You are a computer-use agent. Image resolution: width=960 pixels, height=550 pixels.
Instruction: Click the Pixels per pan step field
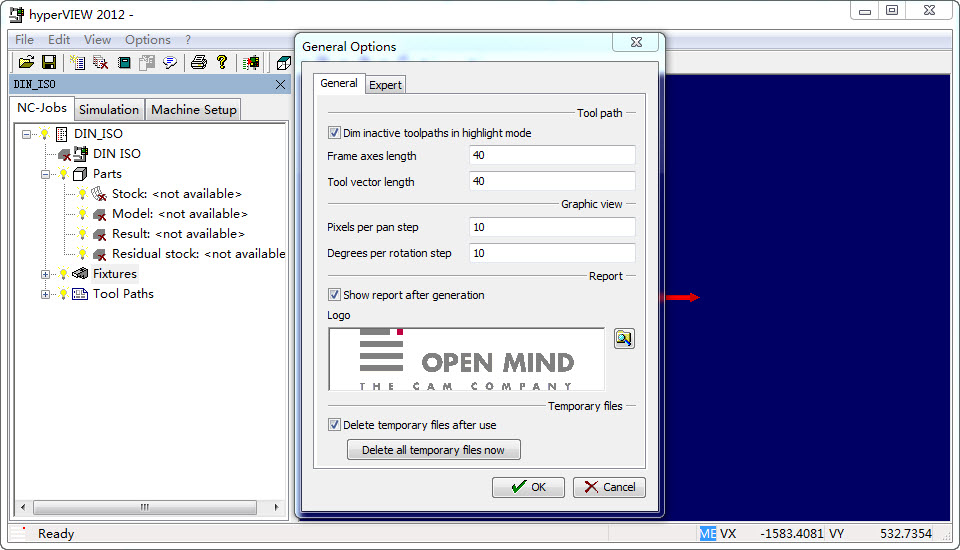pos(552,227)
